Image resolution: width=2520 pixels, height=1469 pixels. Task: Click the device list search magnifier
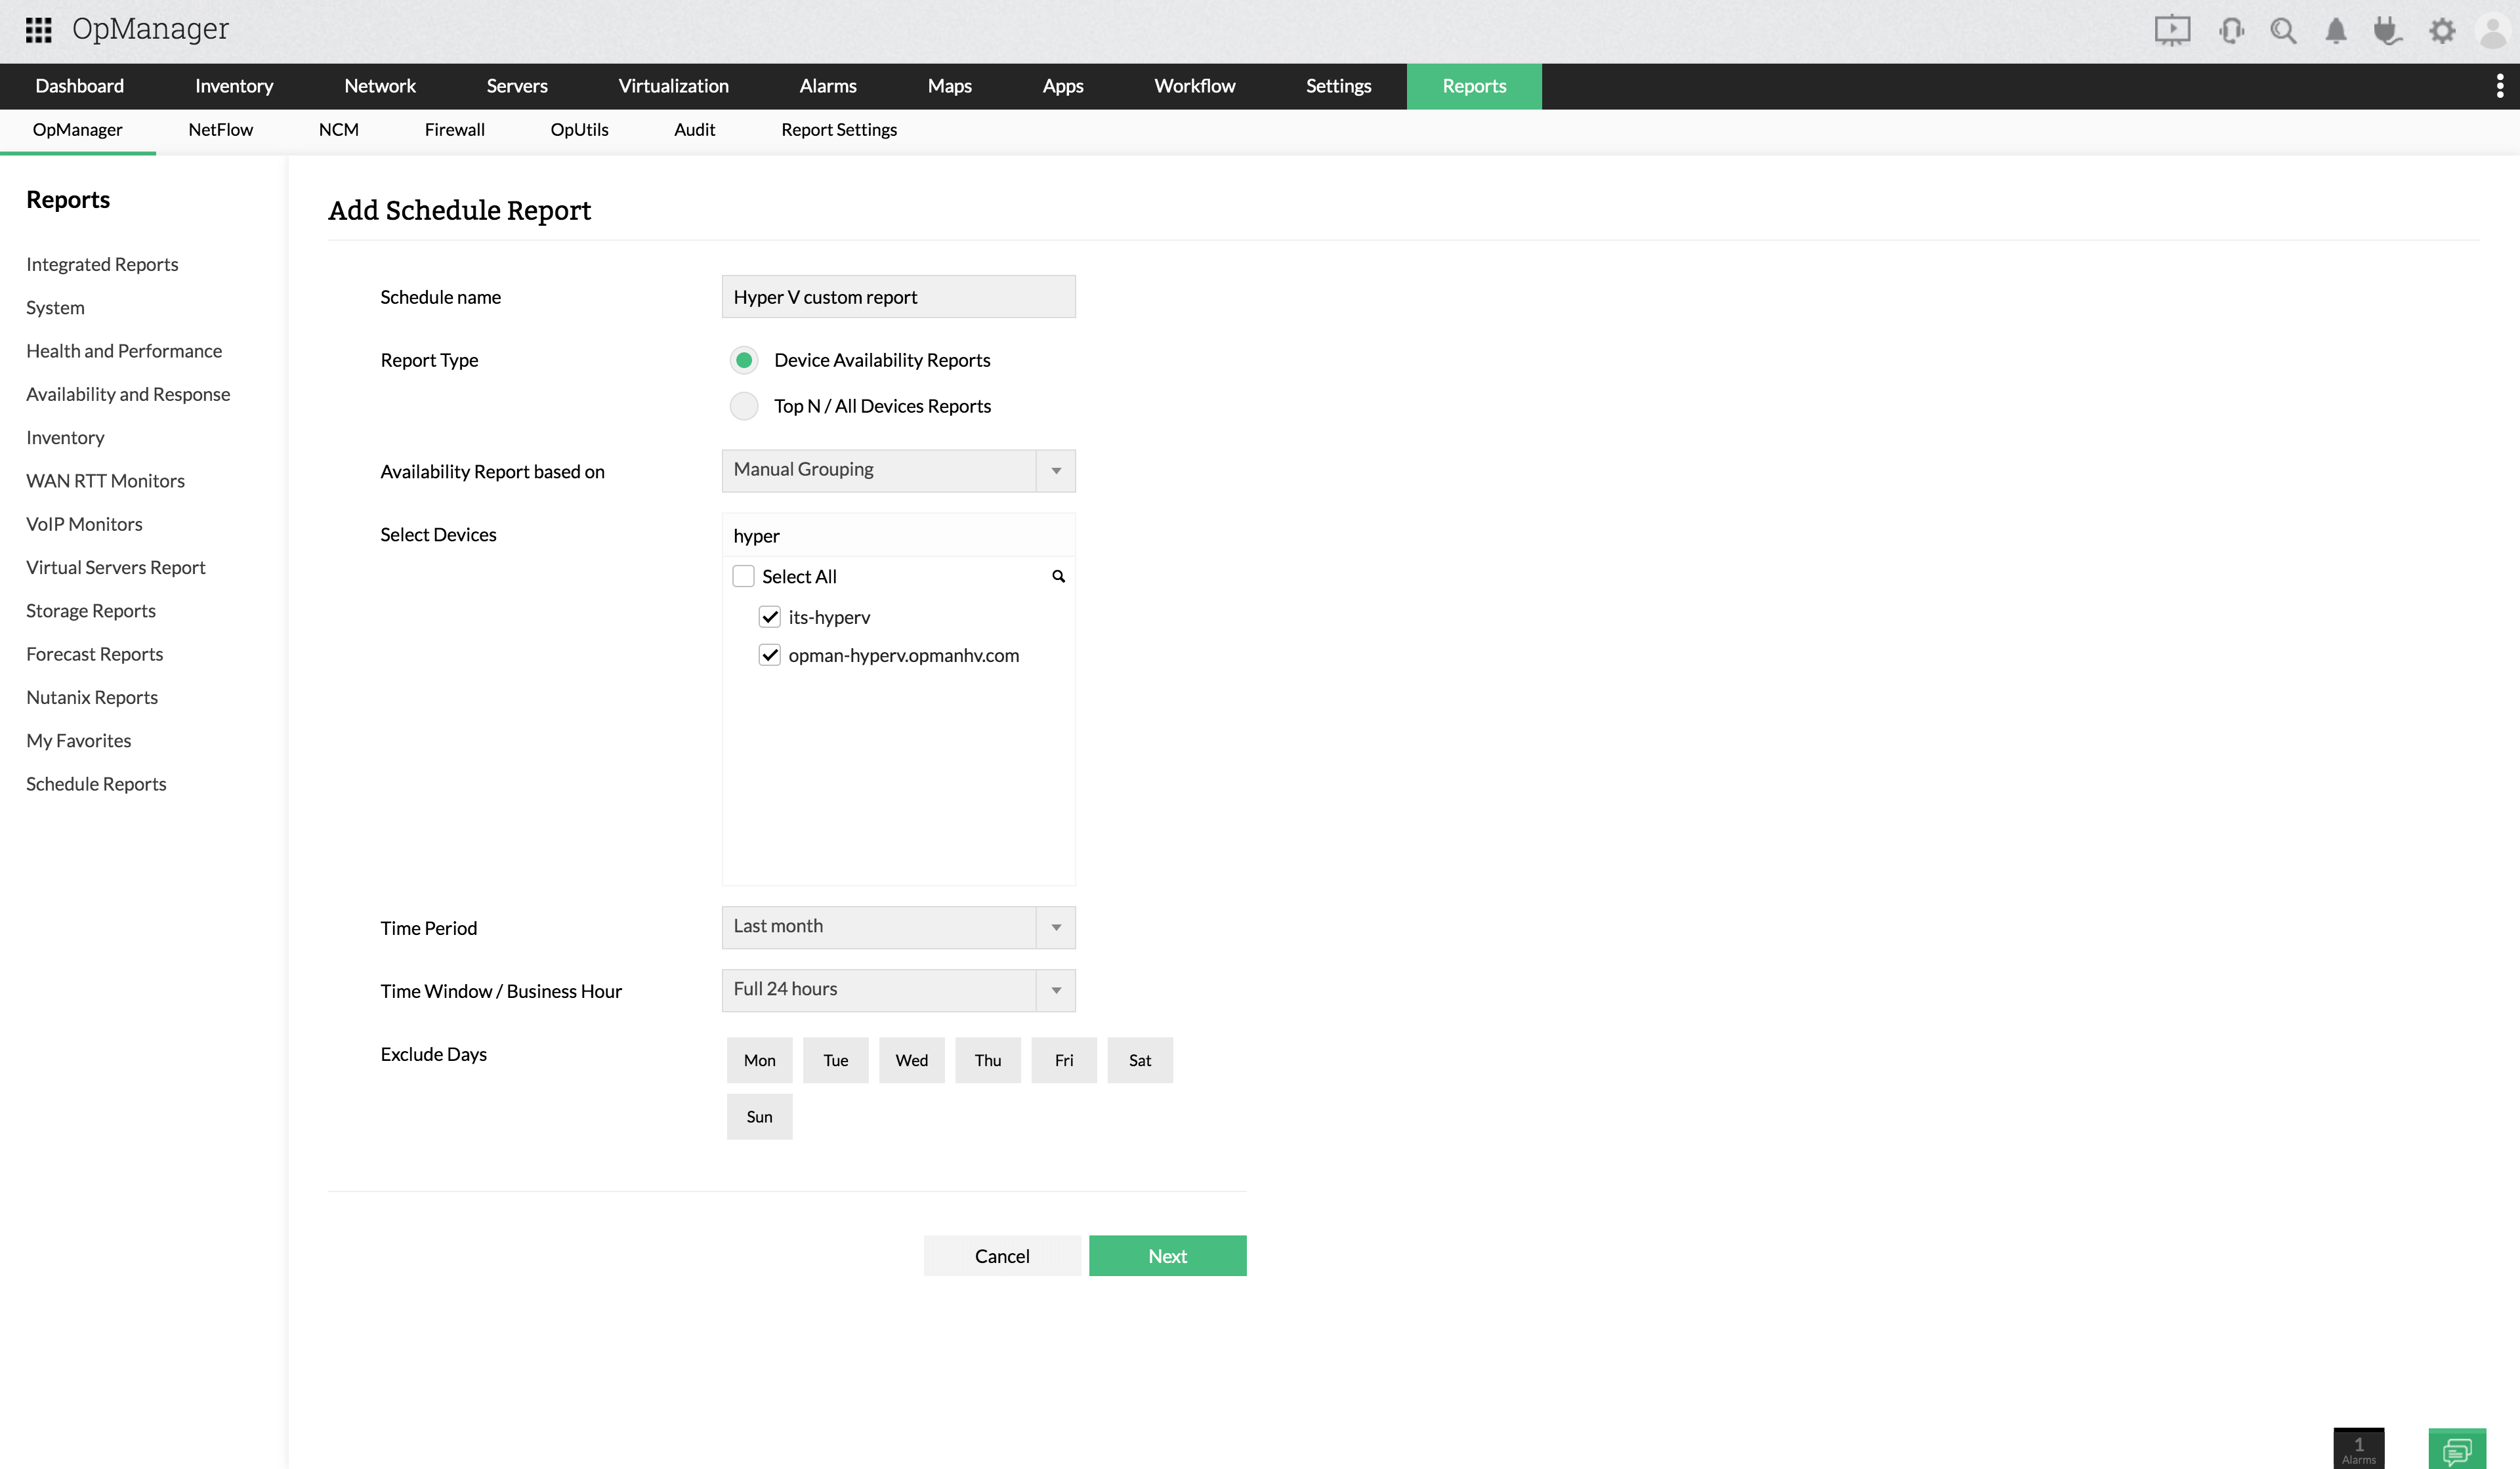click(1058, 576)
